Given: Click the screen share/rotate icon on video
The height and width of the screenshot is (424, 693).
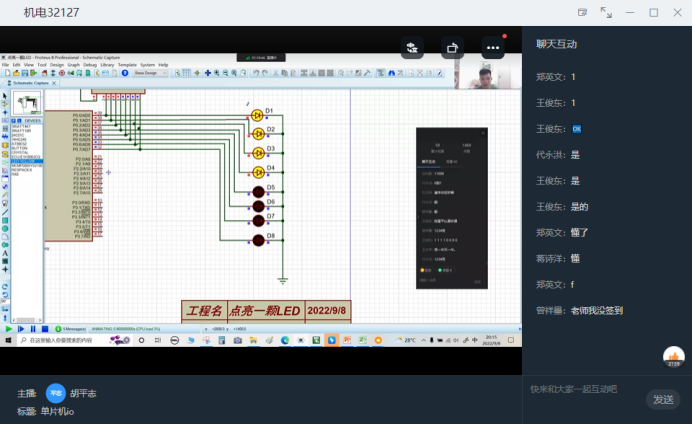Looking at the screenshot, I should click(452, 47).
